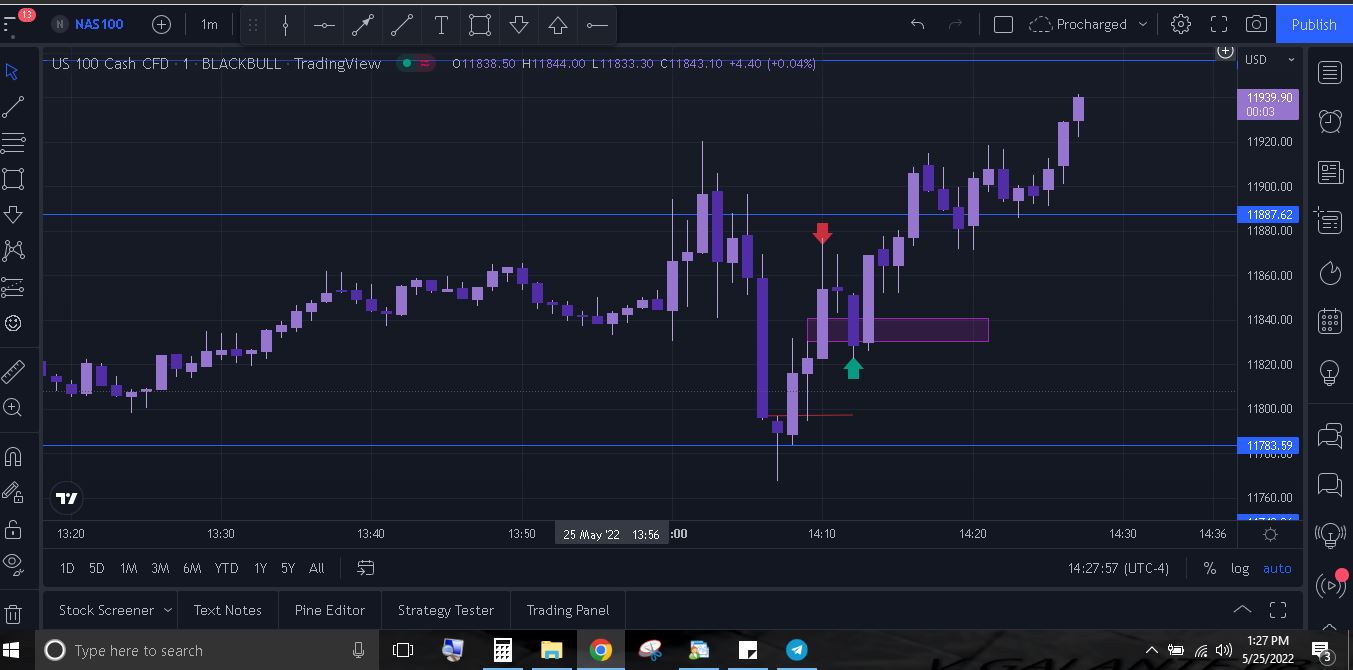This screenshot has width=1353, height=670.
Task: Select the ruler measure tool
Action: (x=13, y=371)
